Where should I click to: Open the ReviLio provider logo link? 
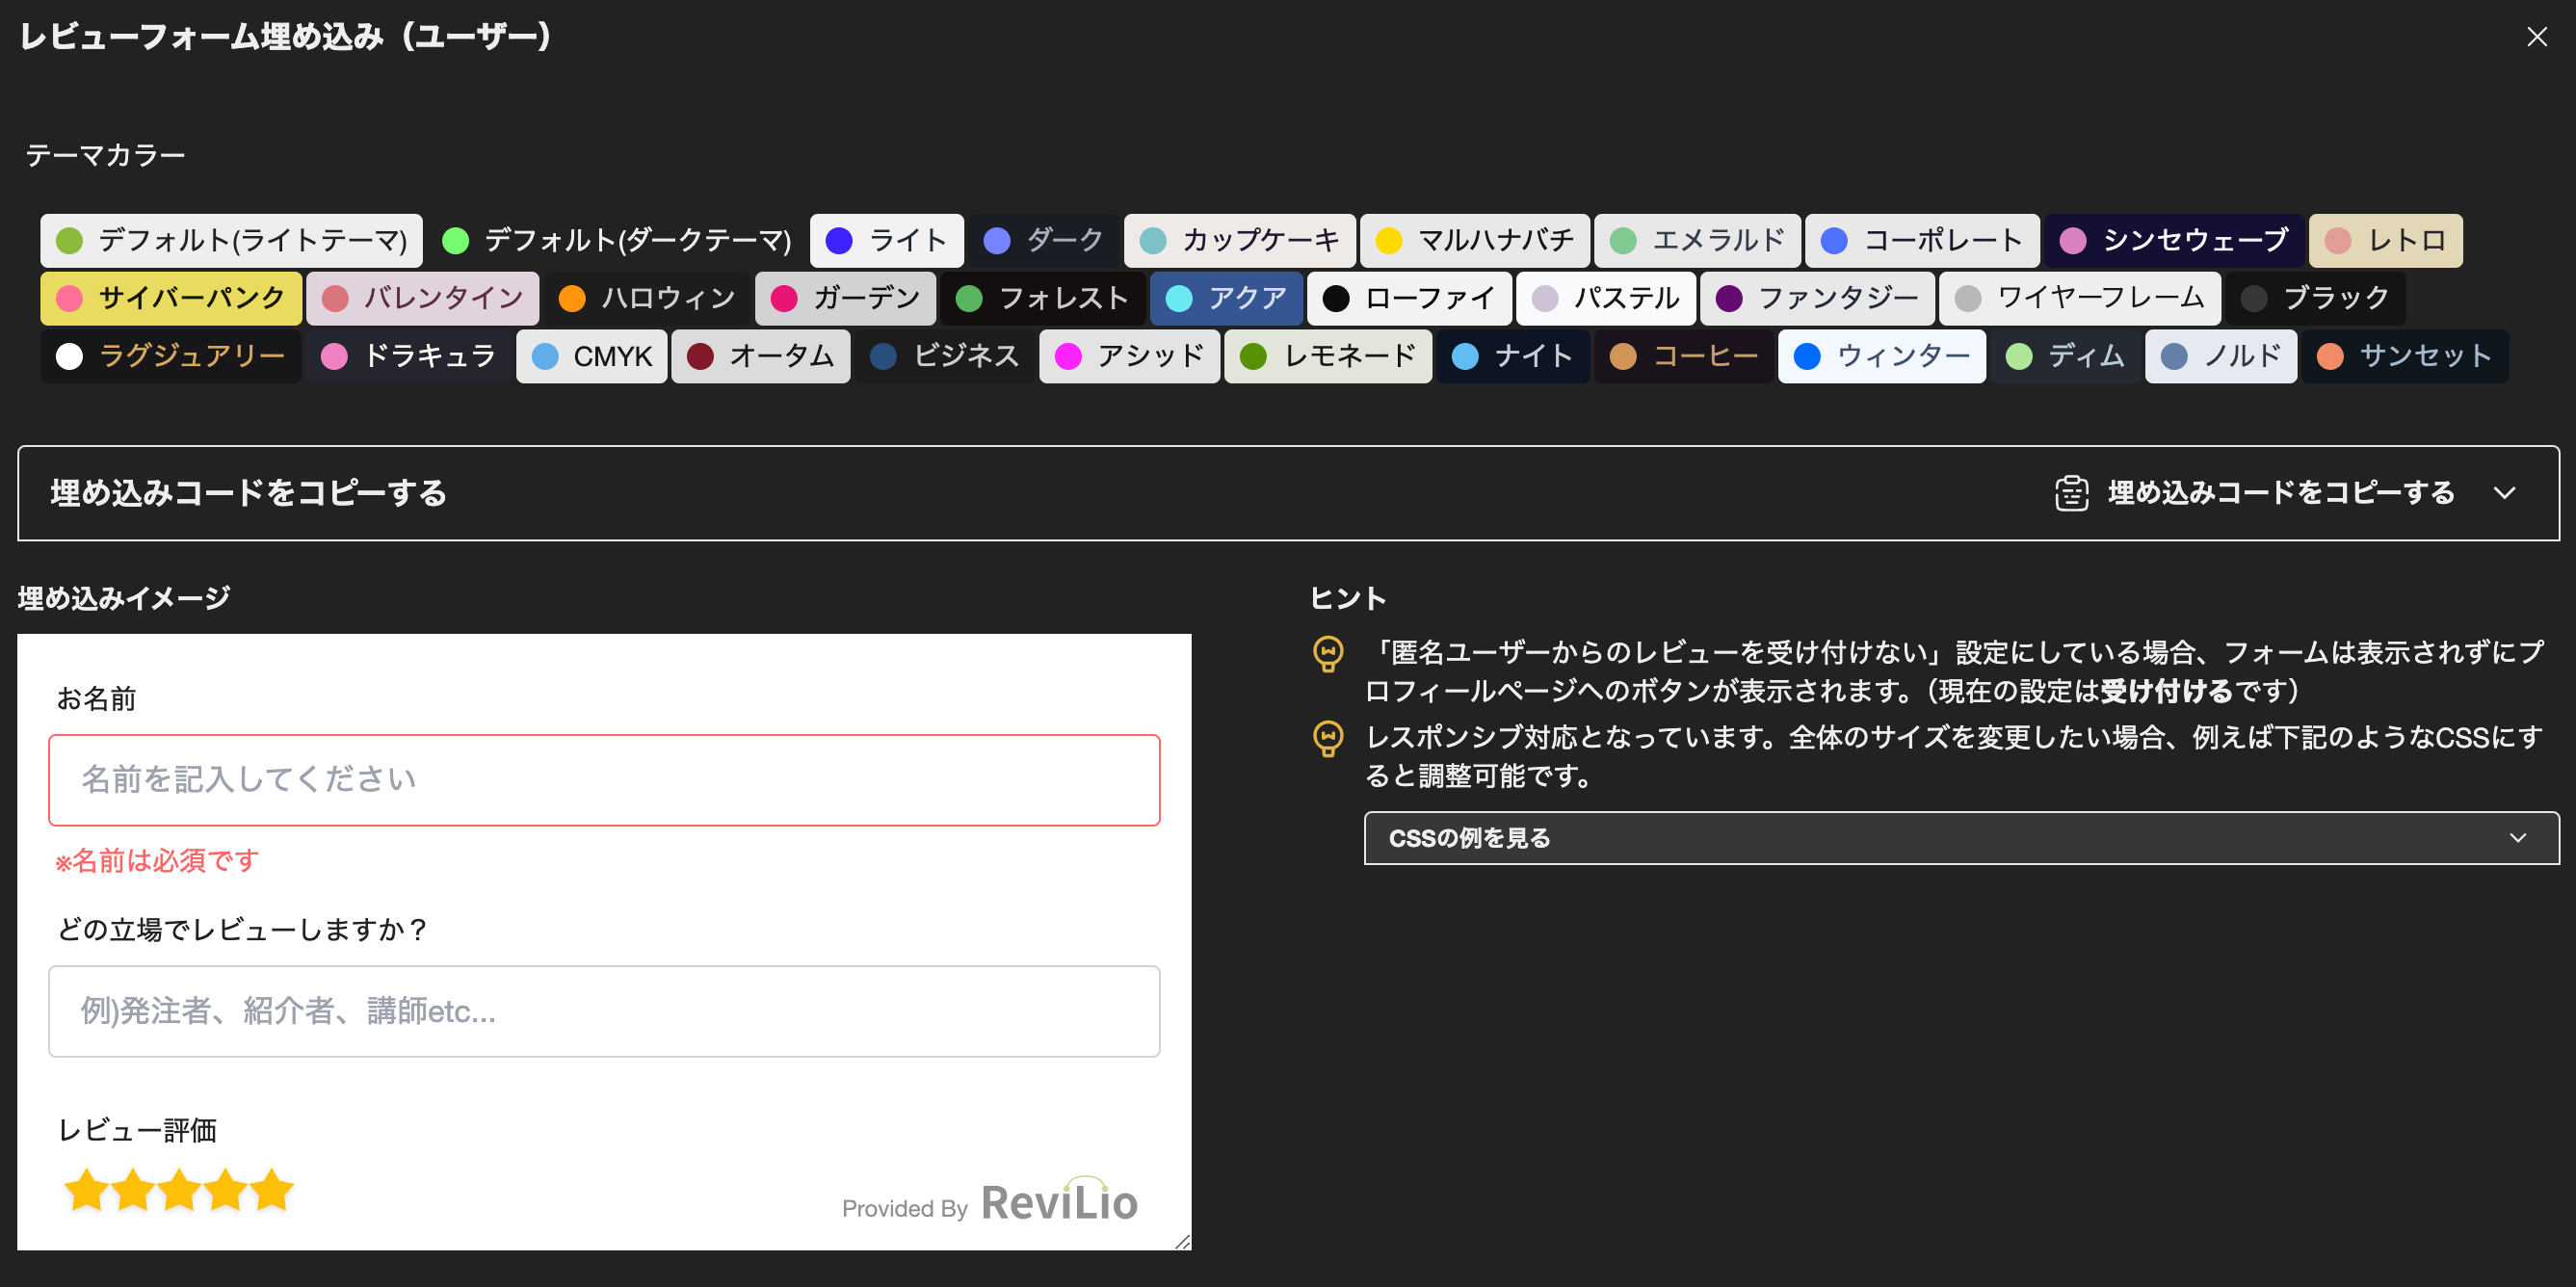1059,1199
